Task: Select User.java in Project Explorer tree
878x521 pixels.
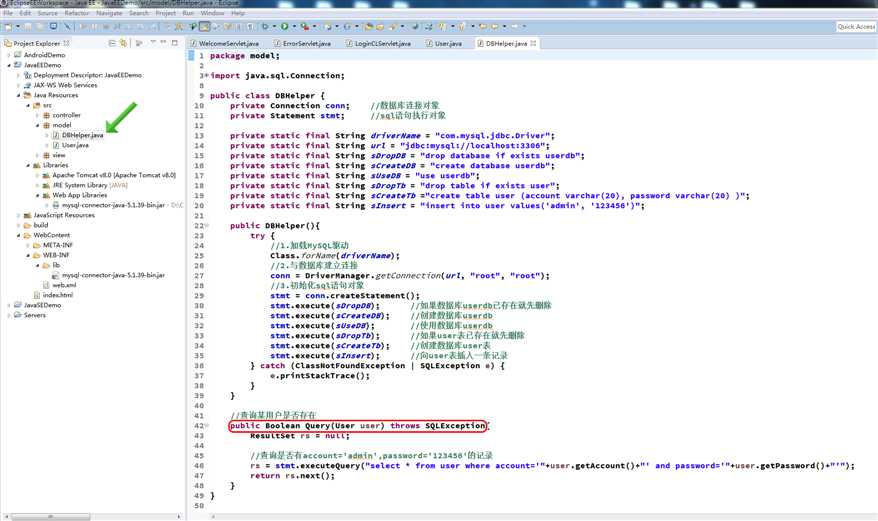Action: [75, 145]
